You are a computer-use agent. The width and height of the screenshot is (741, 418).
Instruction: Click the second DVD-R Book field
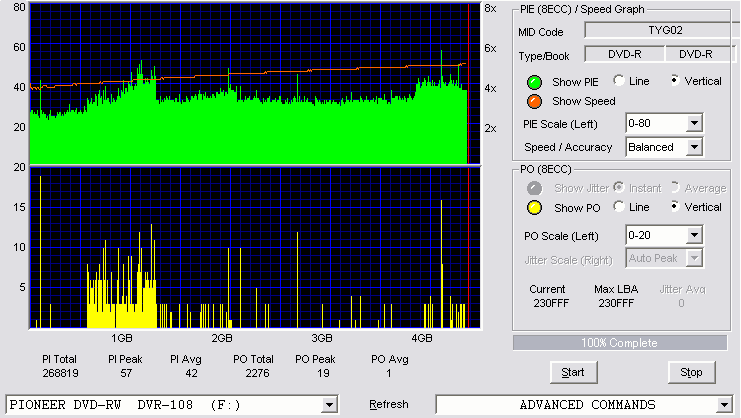[700, 54]
